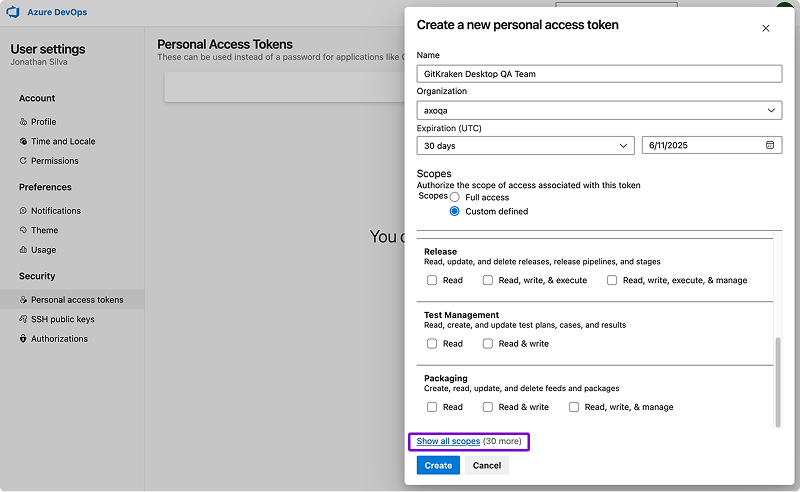
Task: Click the Usage chart icon
Action: pyautogui.click(x=23, y=250)
